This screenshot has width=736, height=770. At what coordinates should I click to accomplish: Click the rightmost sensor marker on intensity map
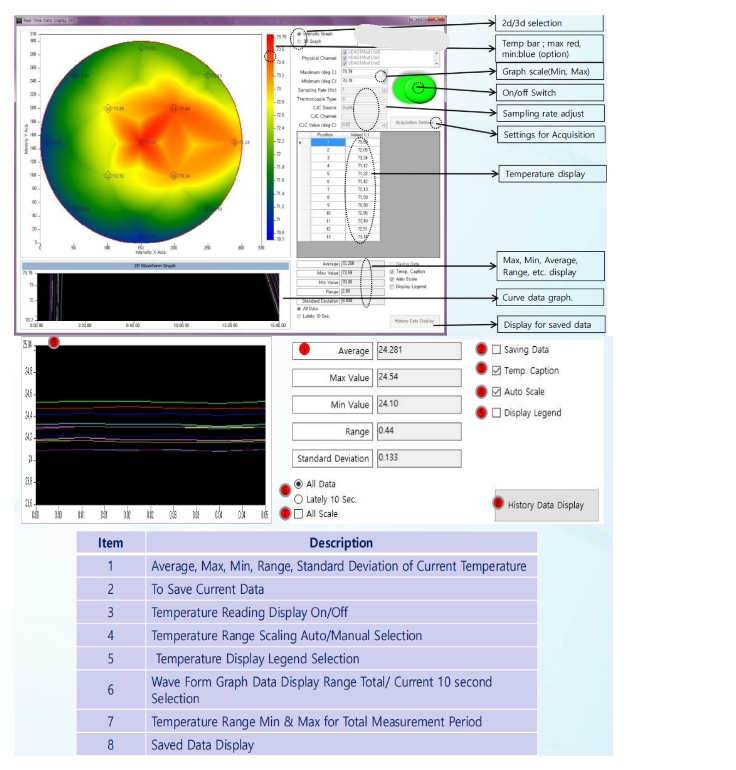click(x=235, y=142)
